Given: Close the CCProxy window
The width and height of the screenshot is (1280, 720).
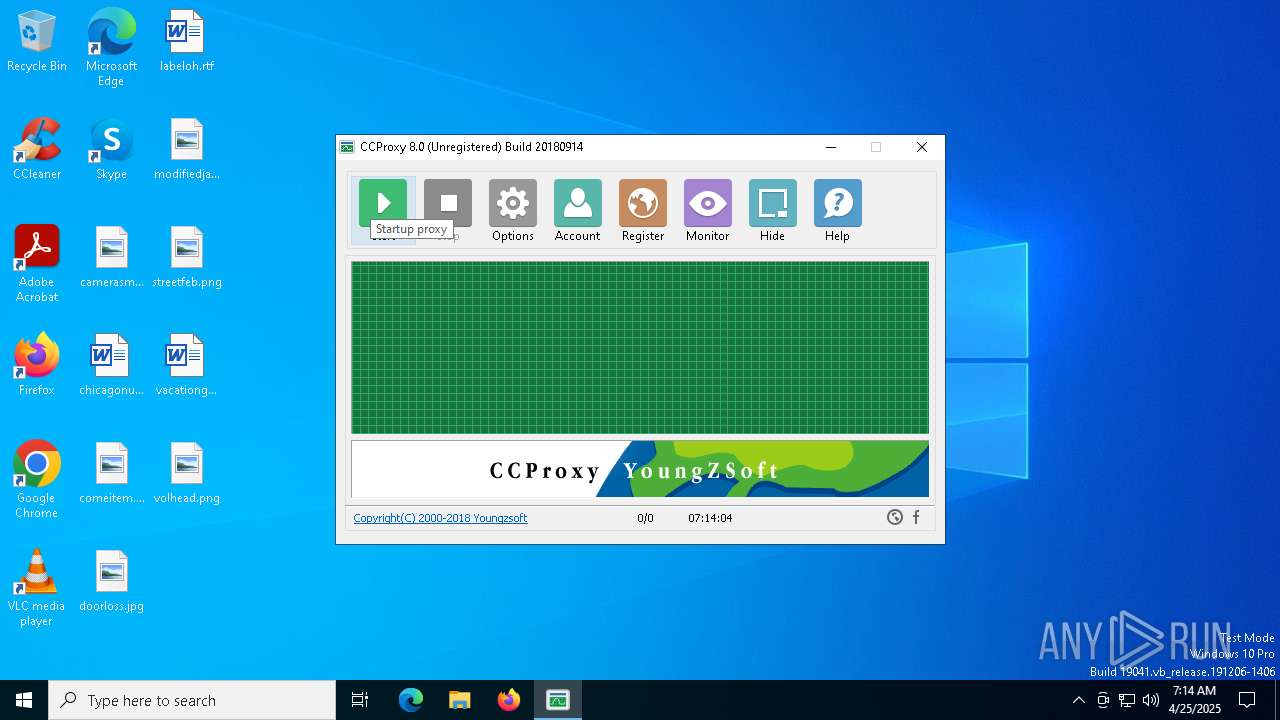Looking at the screenshot, I should pyautogui.click(x=922, y=147).
